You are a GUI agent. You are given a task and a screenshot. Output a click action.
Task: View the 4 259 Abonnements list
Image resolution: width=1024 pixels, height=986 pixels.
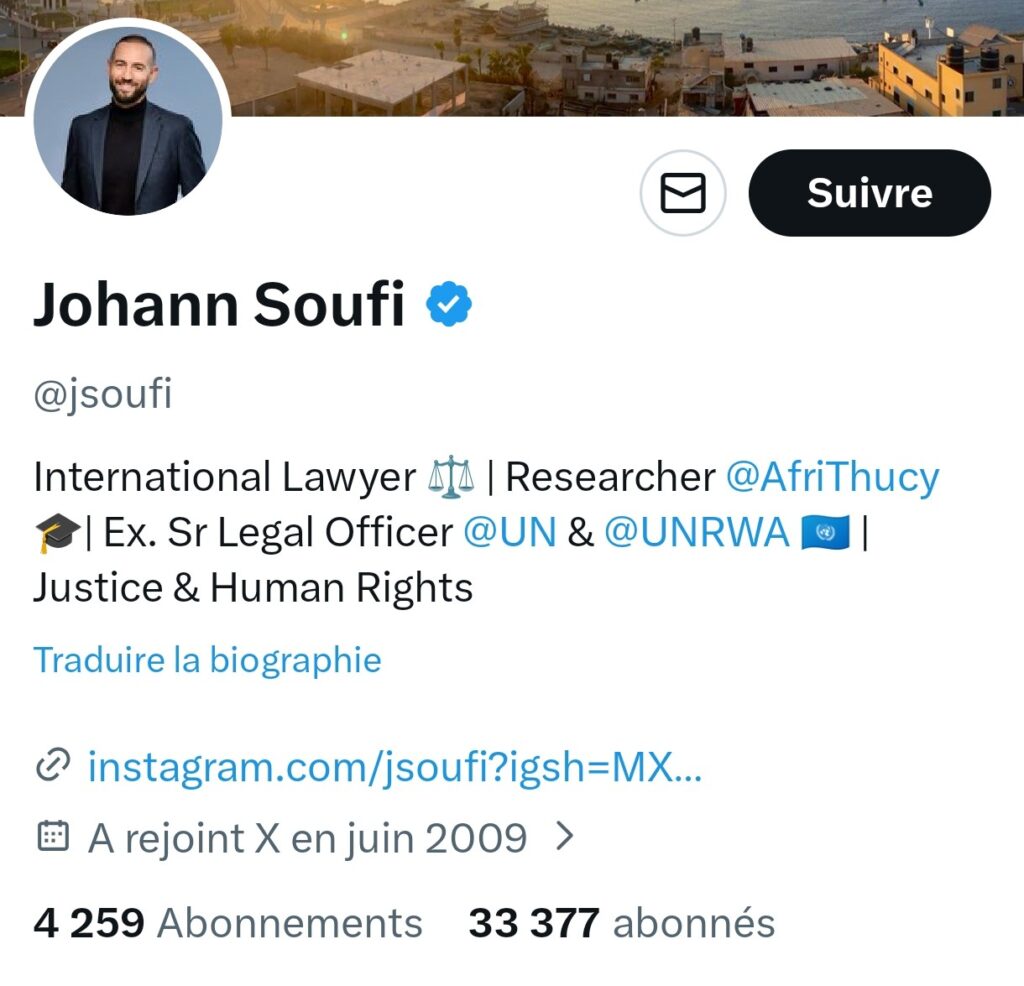pos(228,923)
